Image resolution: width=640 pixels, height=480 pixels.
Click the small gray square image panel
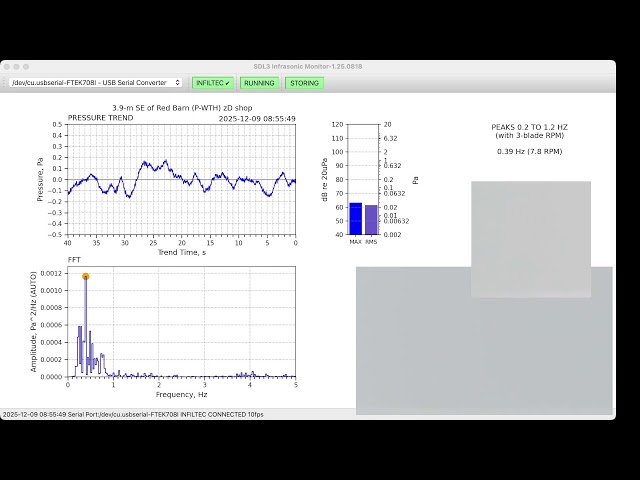point(530,225)
